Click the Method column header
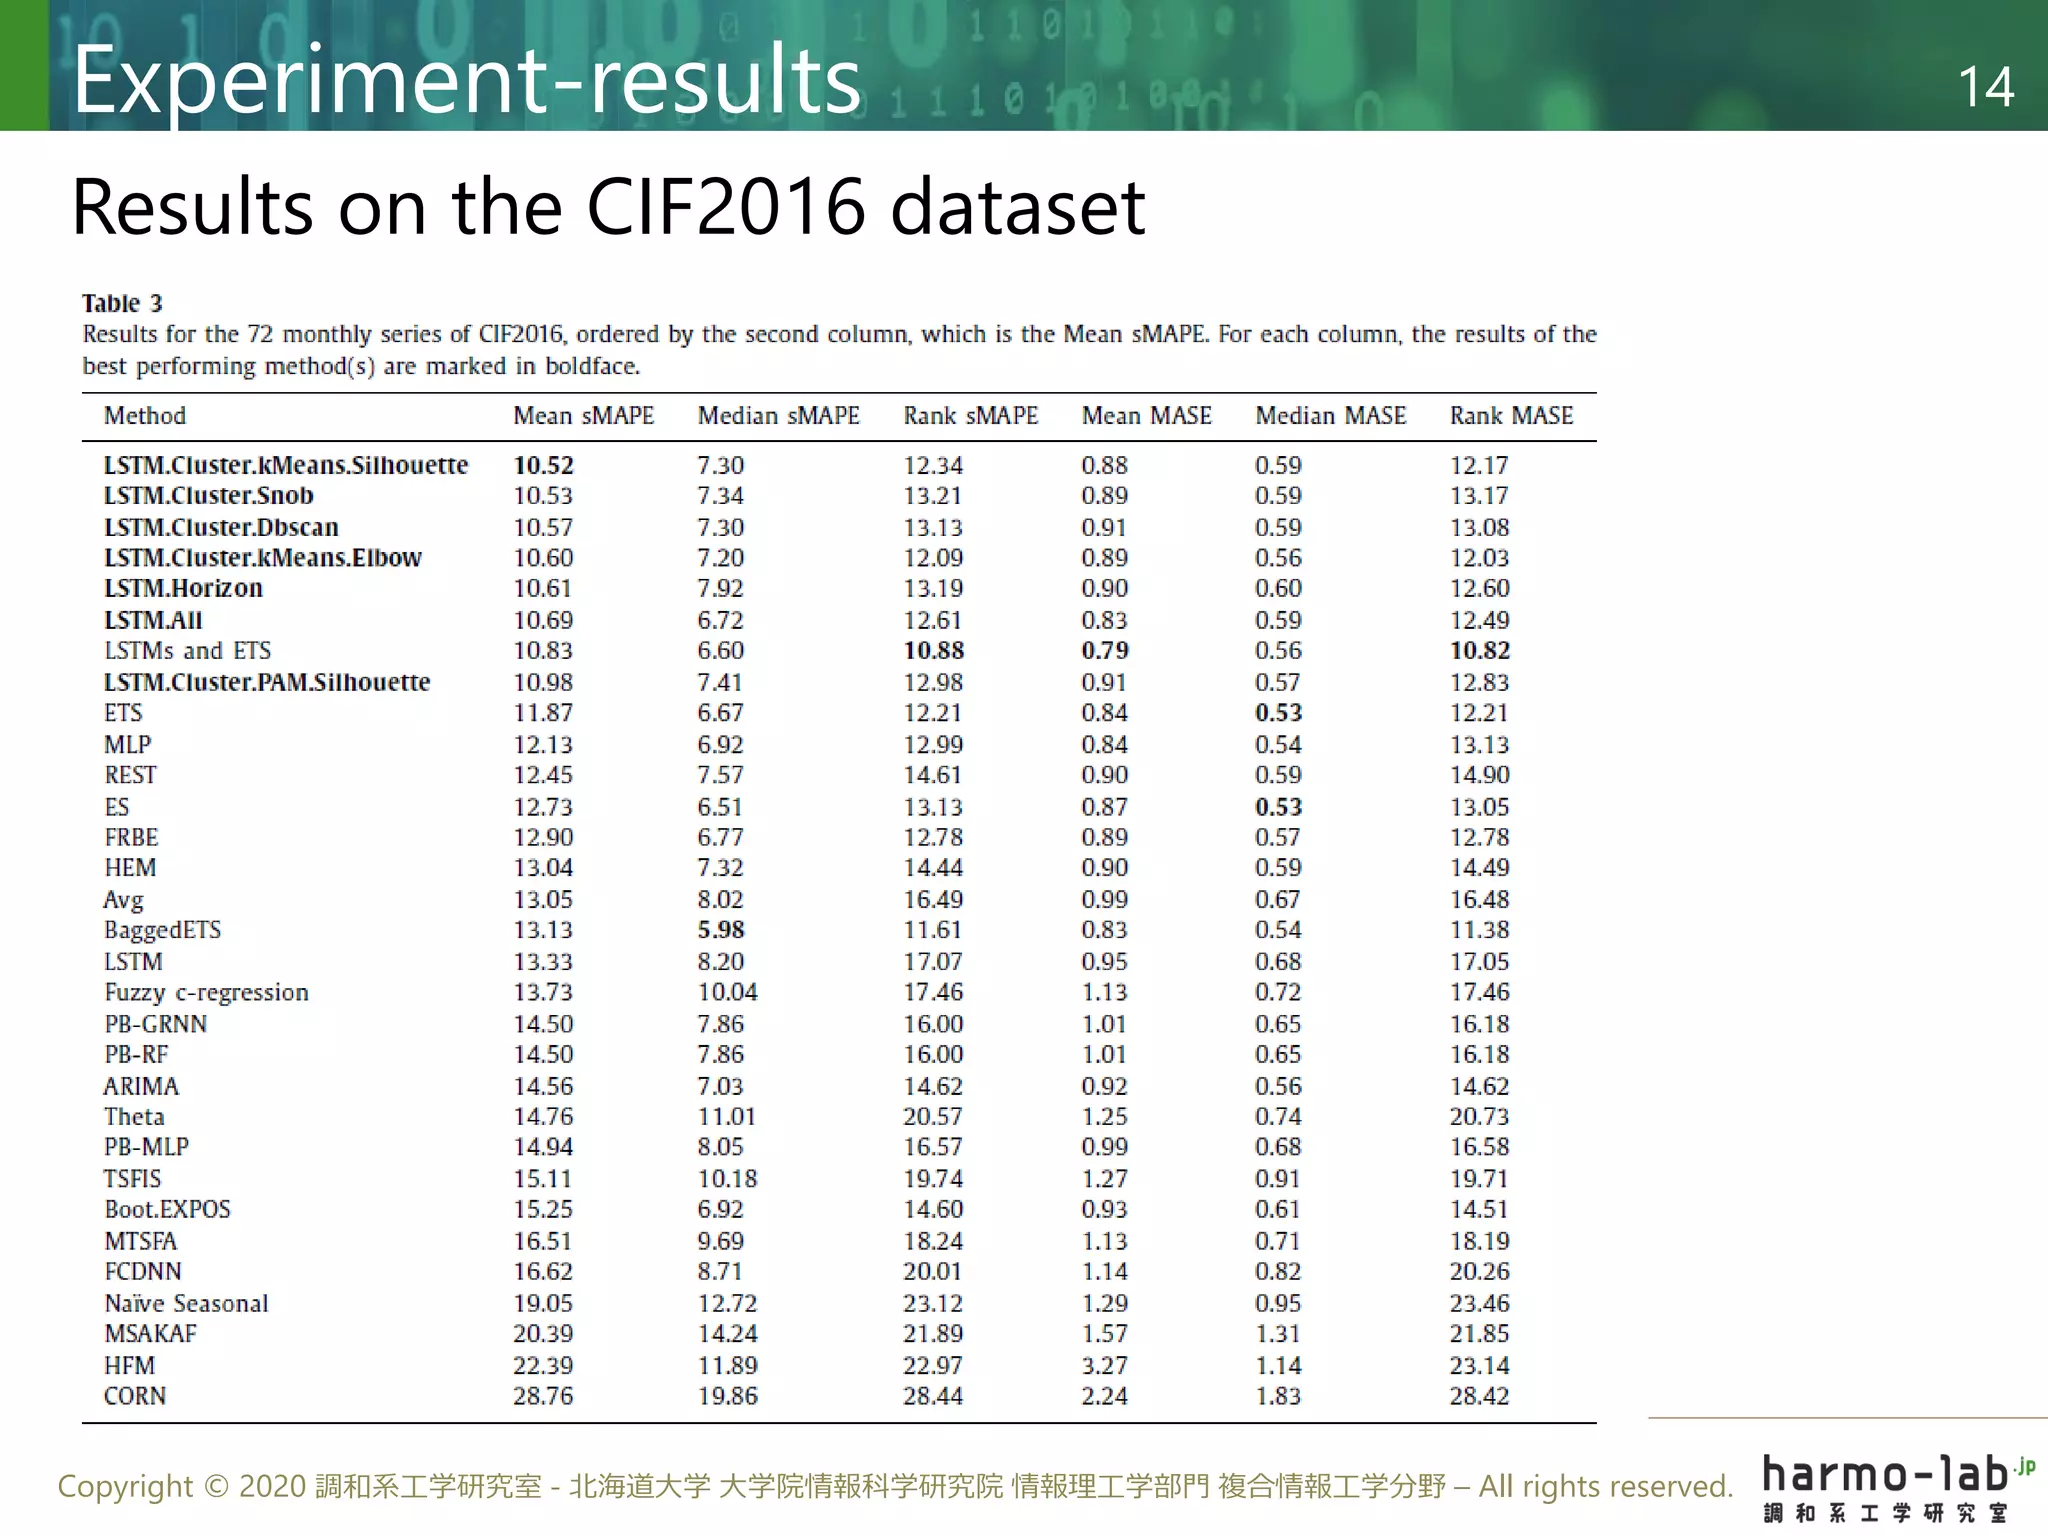Viewport: 2048px width, 1536px height. (145, 416)
